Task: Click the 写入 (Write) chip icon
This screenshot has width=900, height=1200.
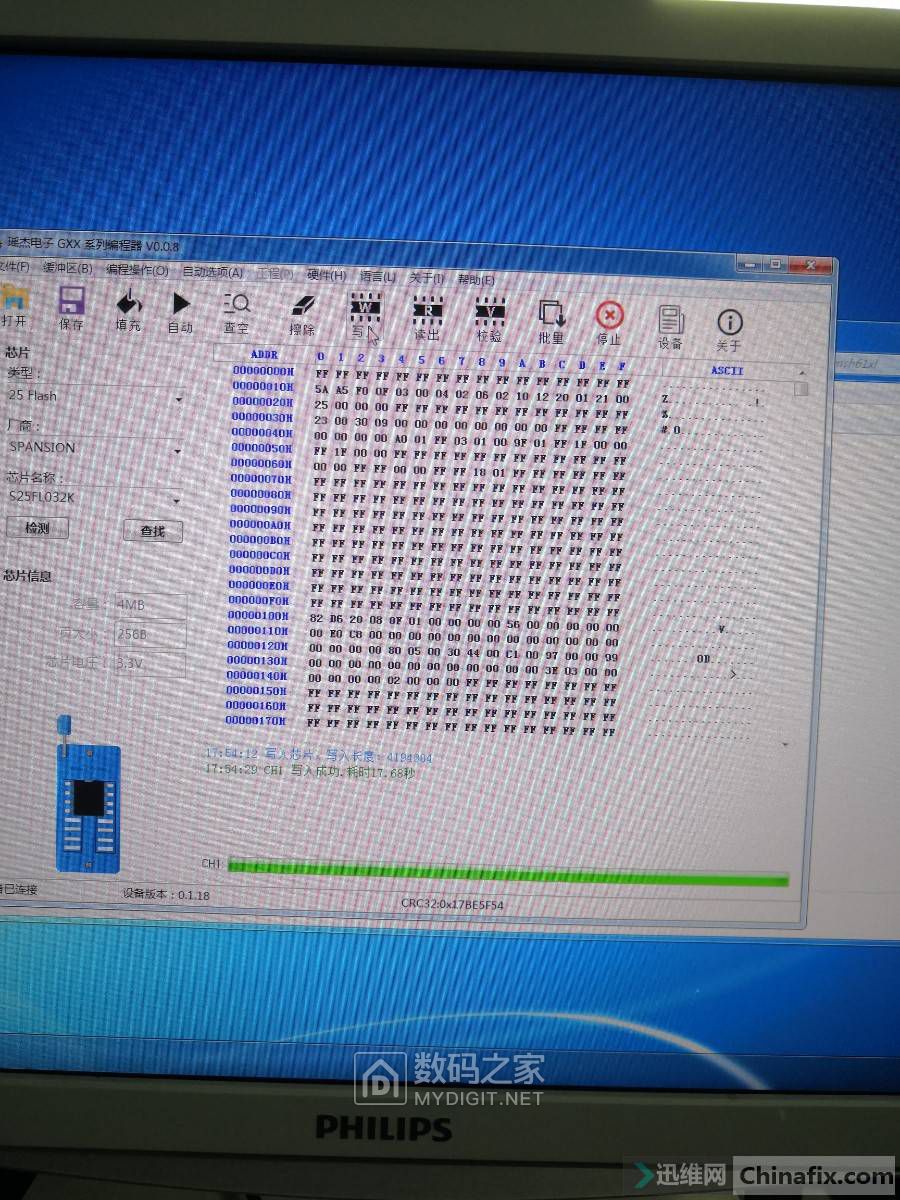Action: click(365, 306)
